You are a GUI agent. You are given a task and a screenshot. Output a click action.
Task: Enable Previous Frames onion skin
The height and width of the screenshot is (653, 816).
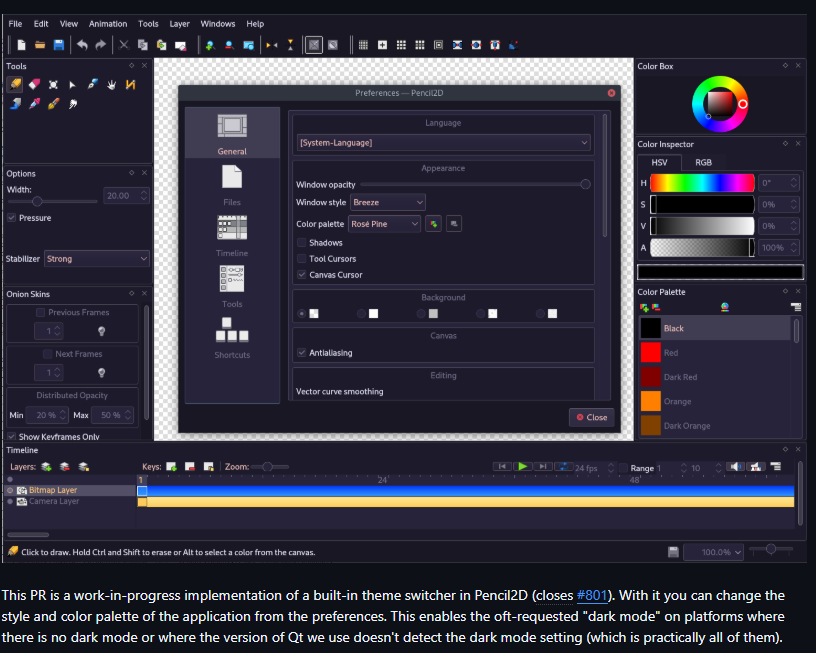coord(40,312)
